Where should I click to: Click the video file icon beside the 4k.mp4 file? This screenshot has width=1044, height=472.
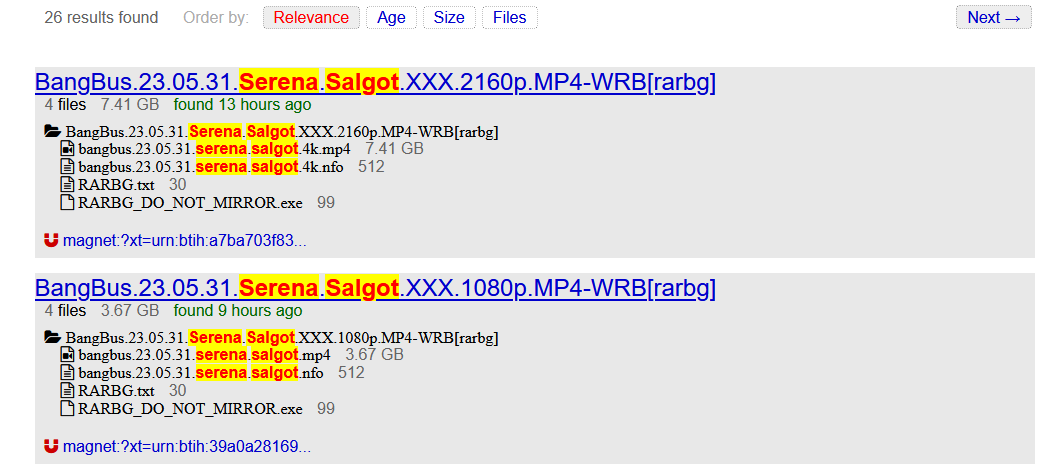[67, 148]
